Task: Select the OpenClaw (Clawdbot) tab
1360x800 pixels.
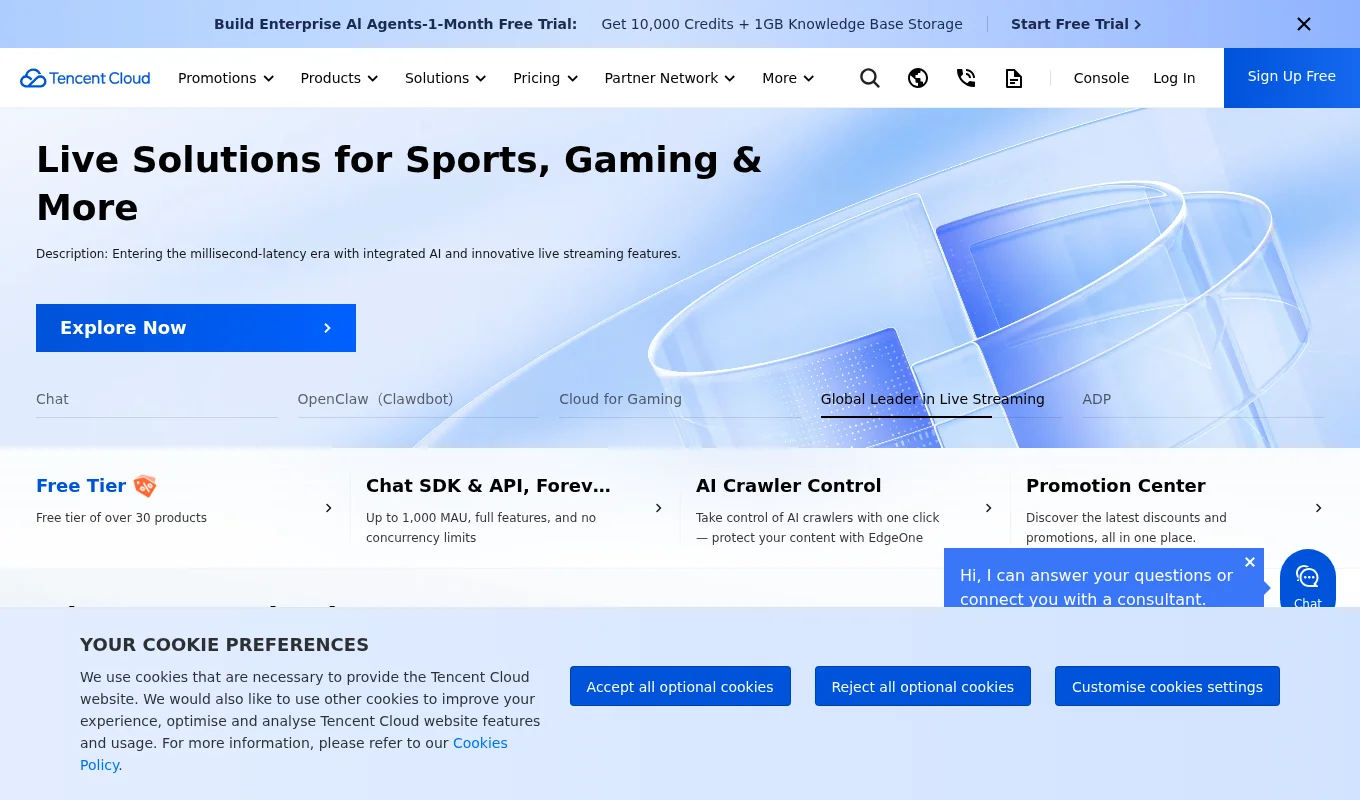Action: [x=375, y=399]
